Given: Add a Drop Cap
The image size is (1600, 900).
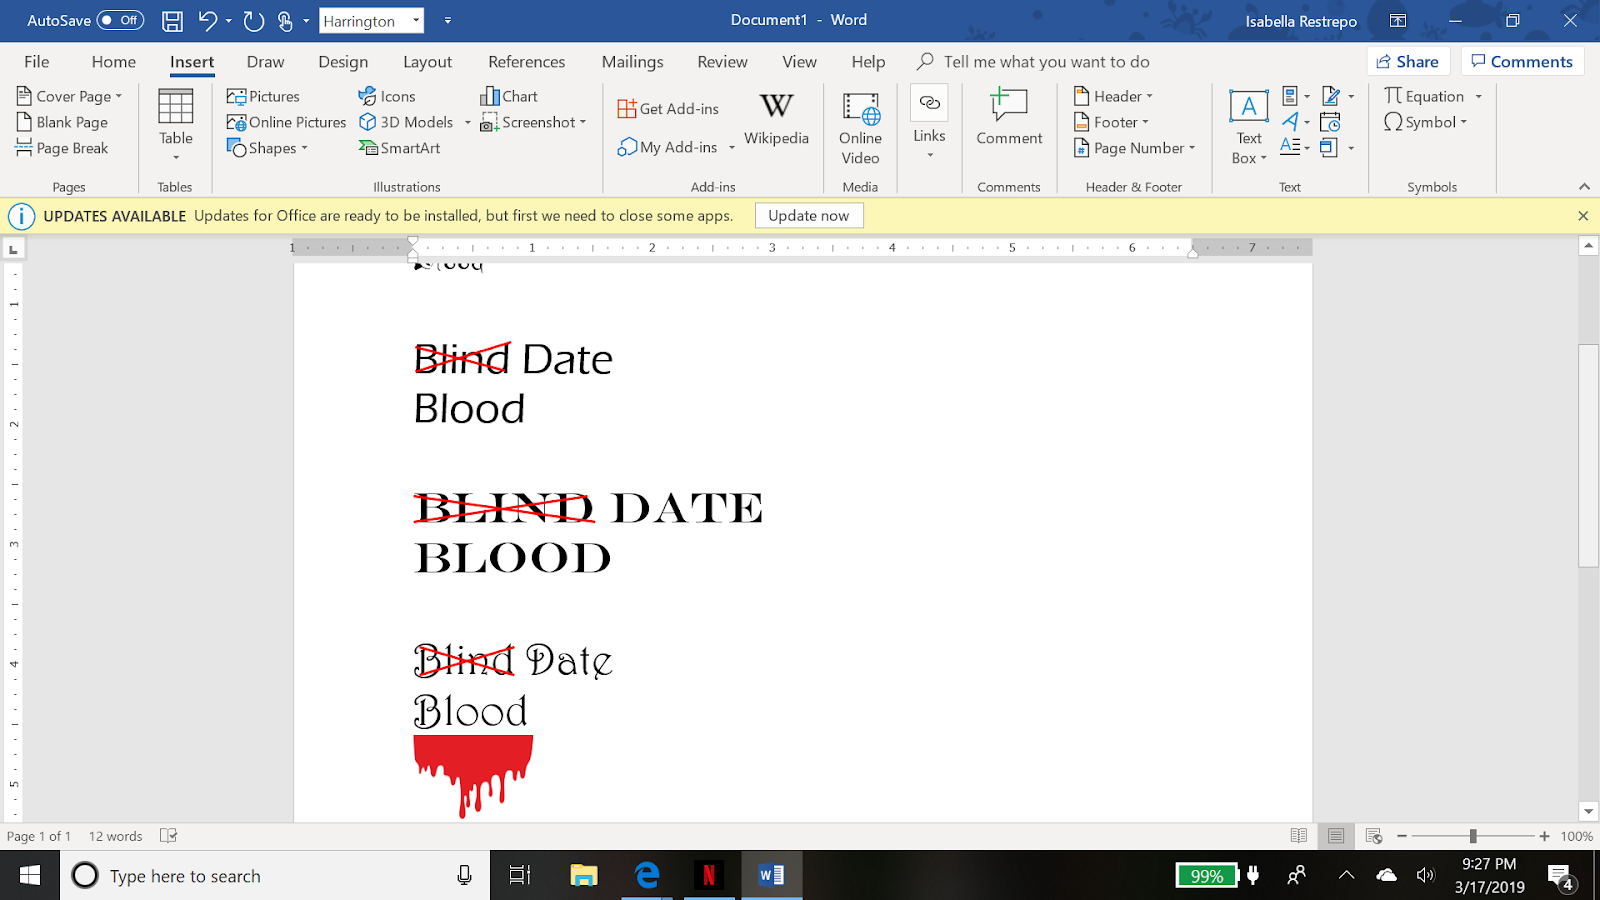Looking at the screenshot, I should (x=1295, y=148).
